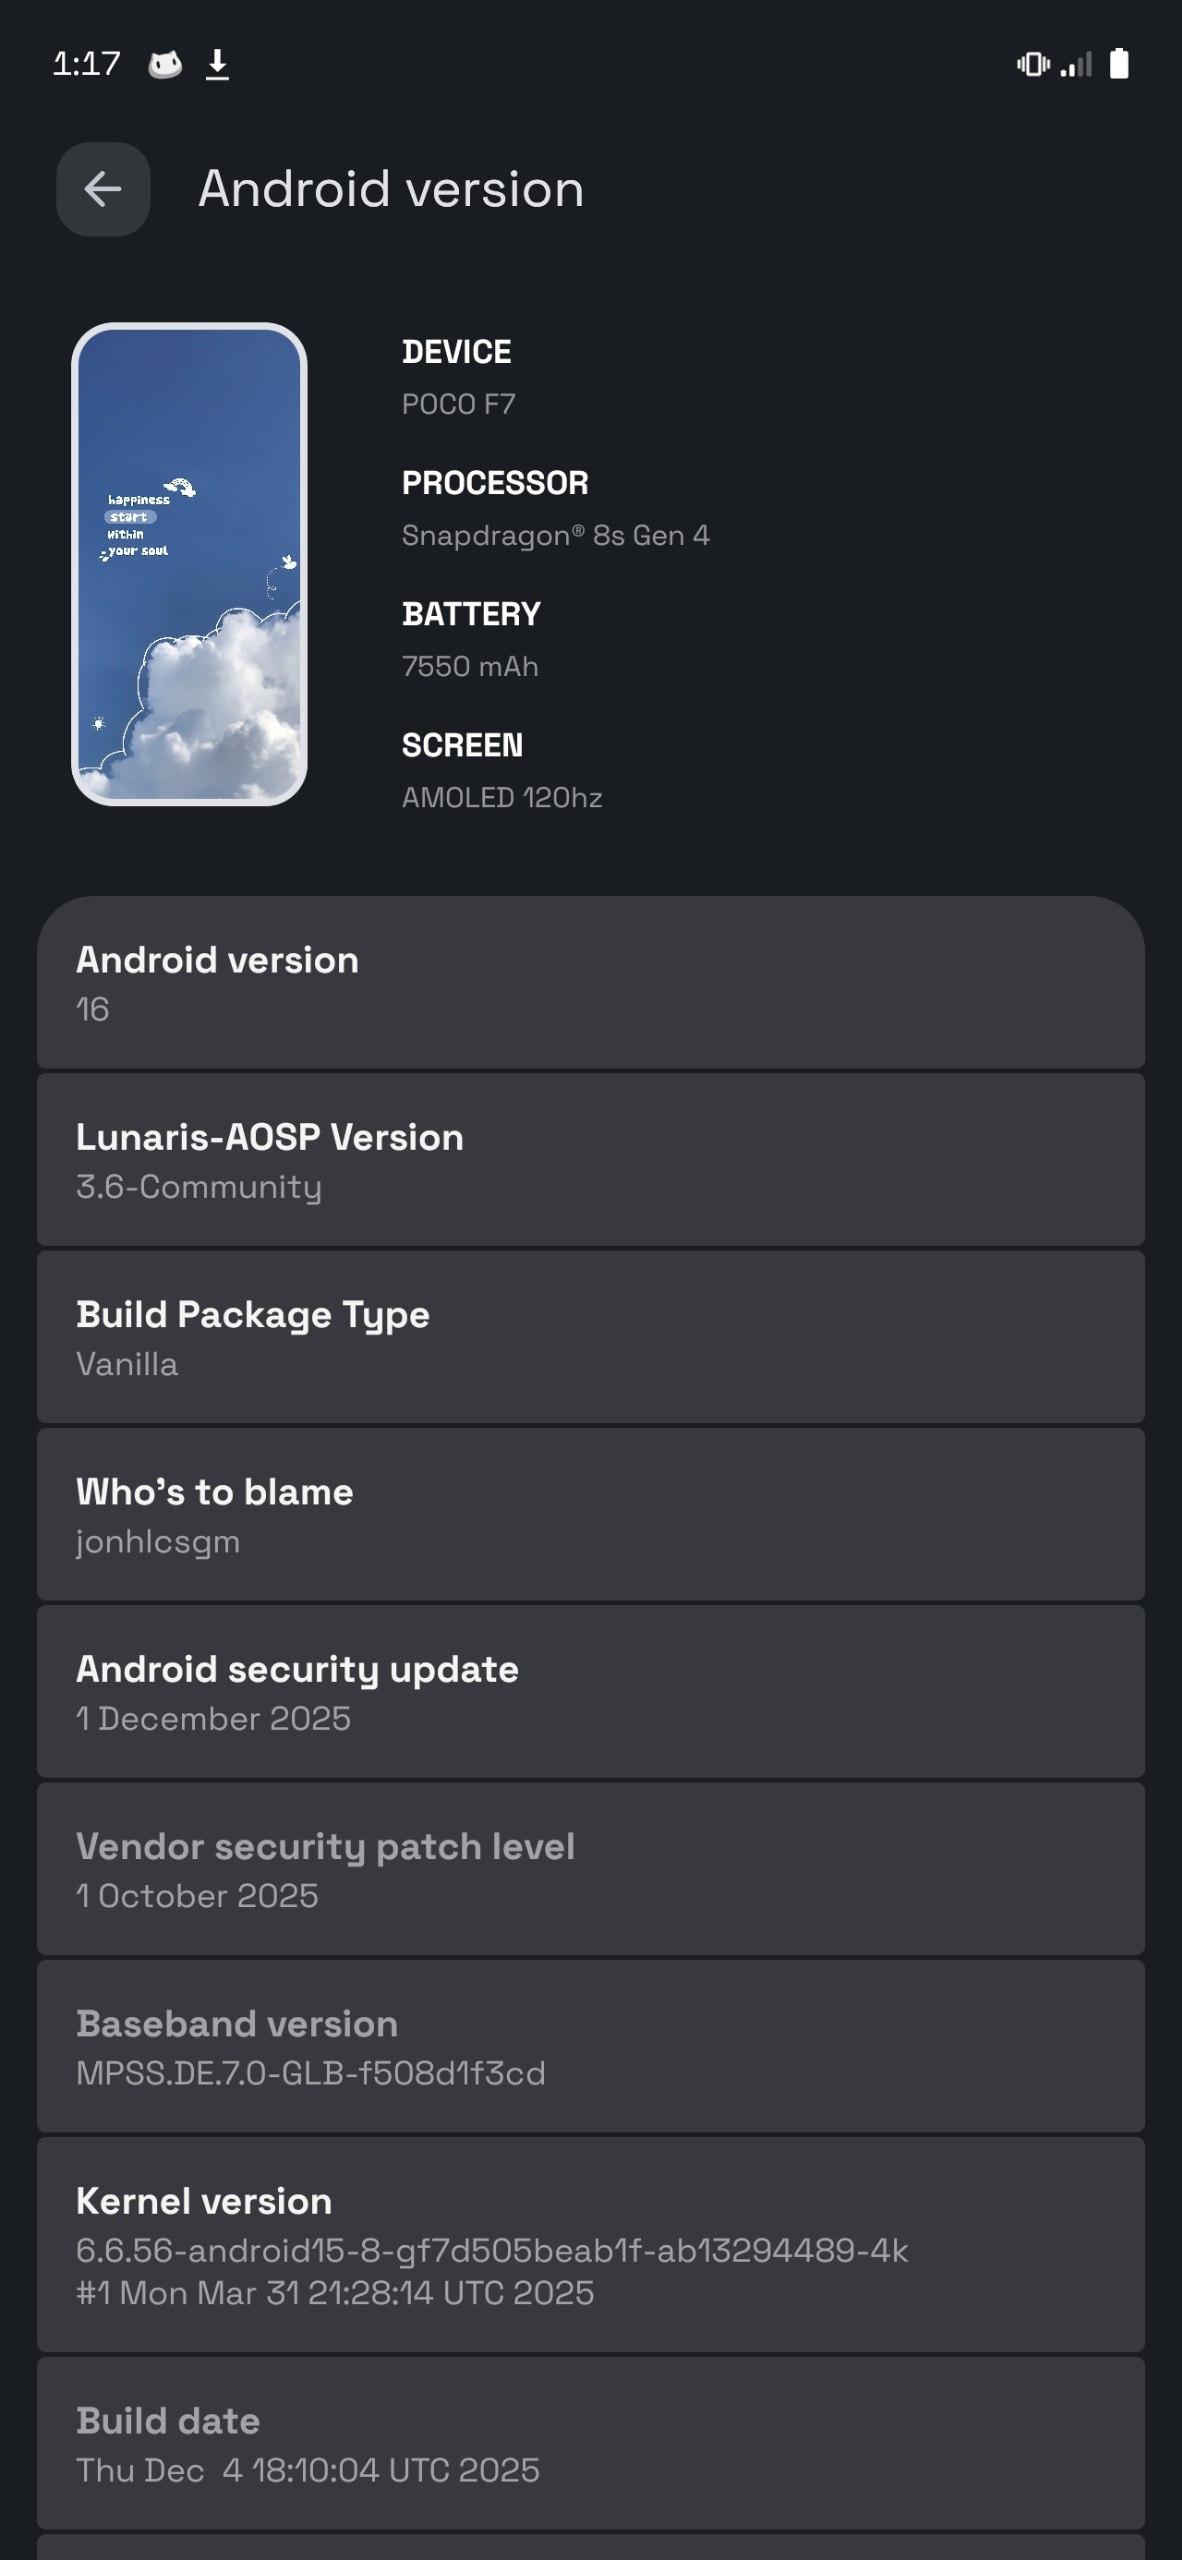Tap the AMOLED 120hz screen info
Screen dimensions: 1182x2560
[502, 798]
